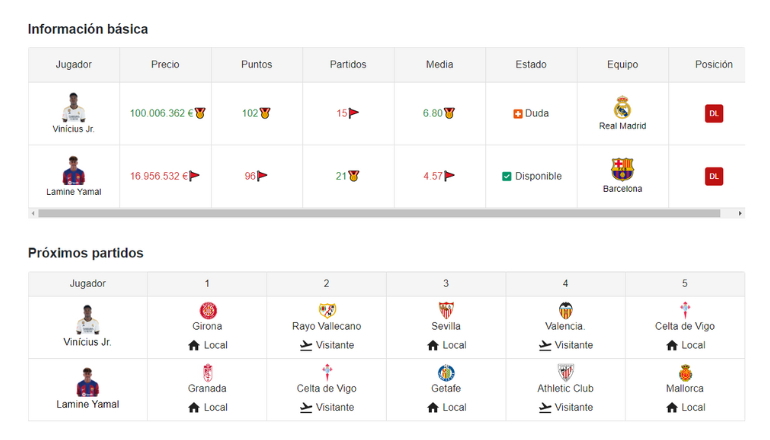Viewport: 770px width, 440px height.
Task: Click the Real Madrid crest icon
Action: pos(622,107)
